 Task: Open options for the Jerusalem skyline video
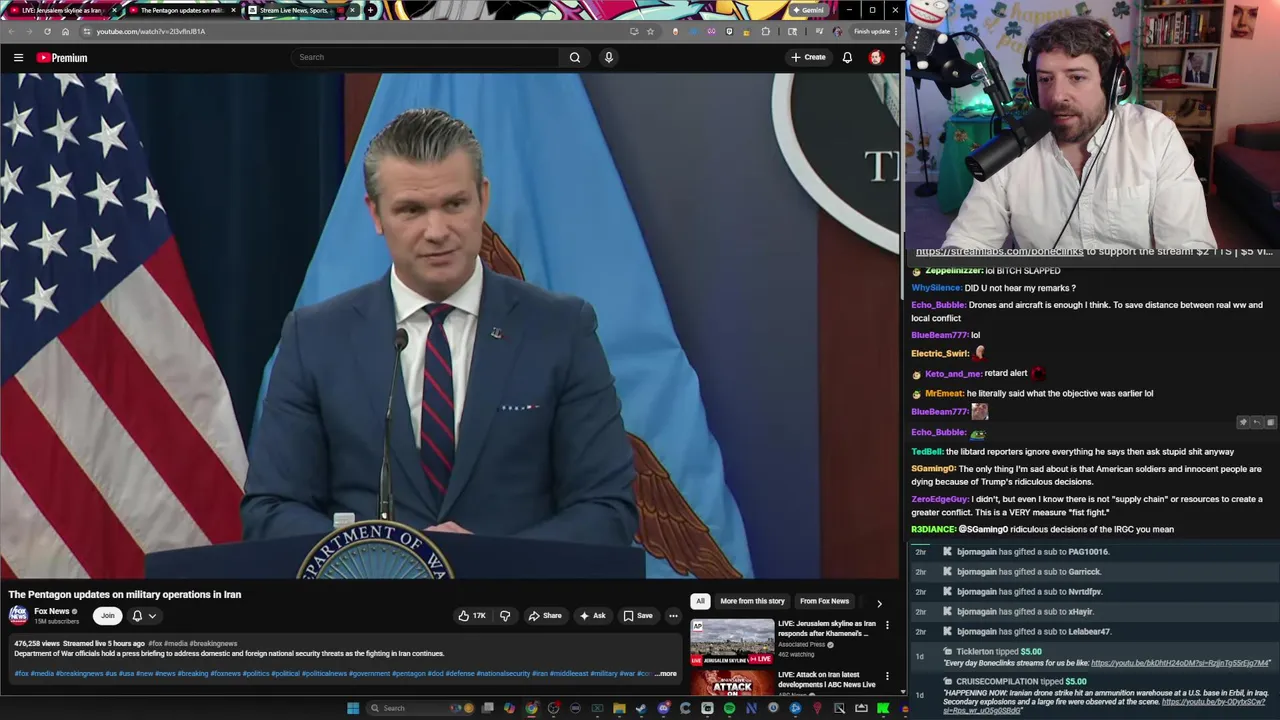point(886,625)
